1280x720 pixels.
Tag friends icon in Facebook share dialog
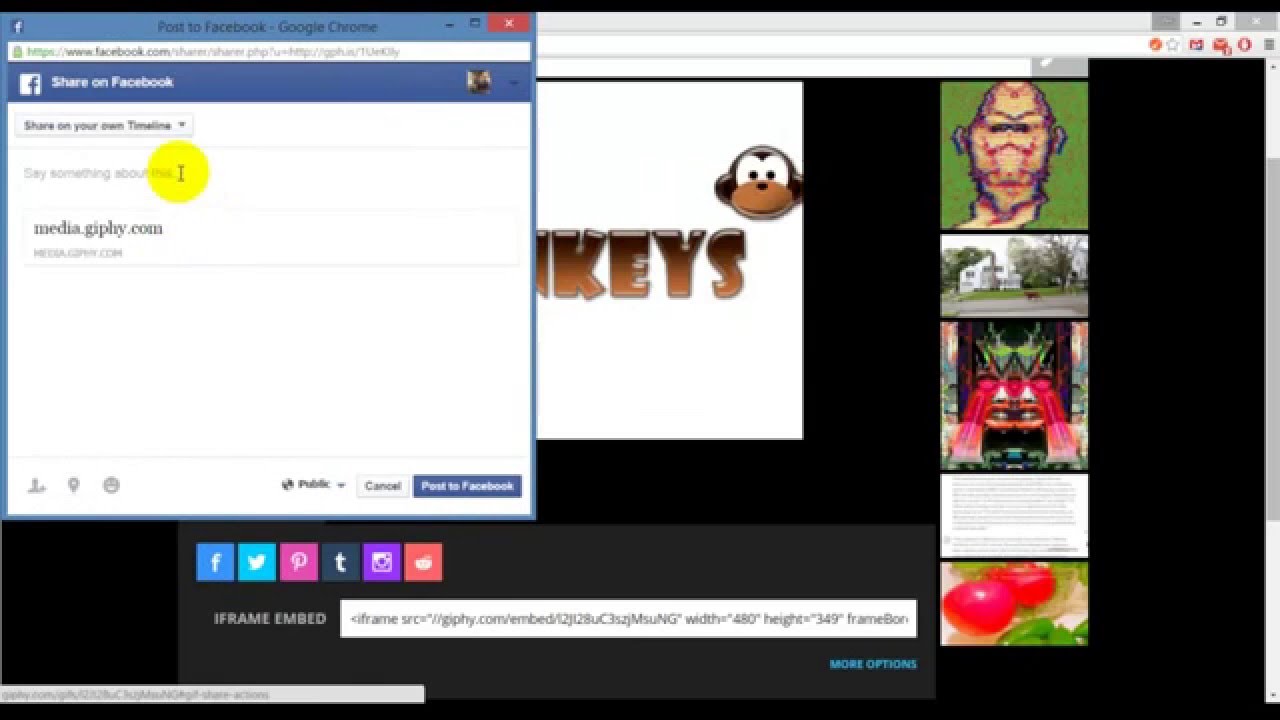tap(37, 485)
